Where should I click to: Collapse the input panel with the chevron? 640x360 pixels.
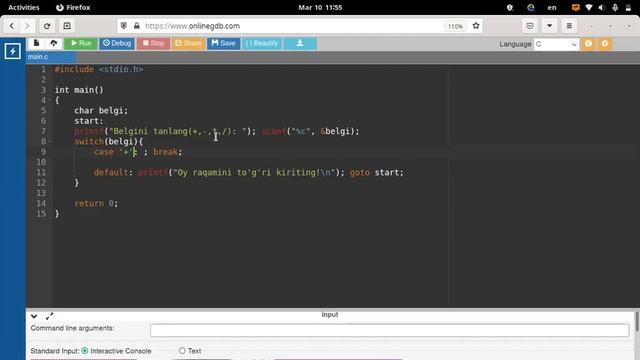34,316
